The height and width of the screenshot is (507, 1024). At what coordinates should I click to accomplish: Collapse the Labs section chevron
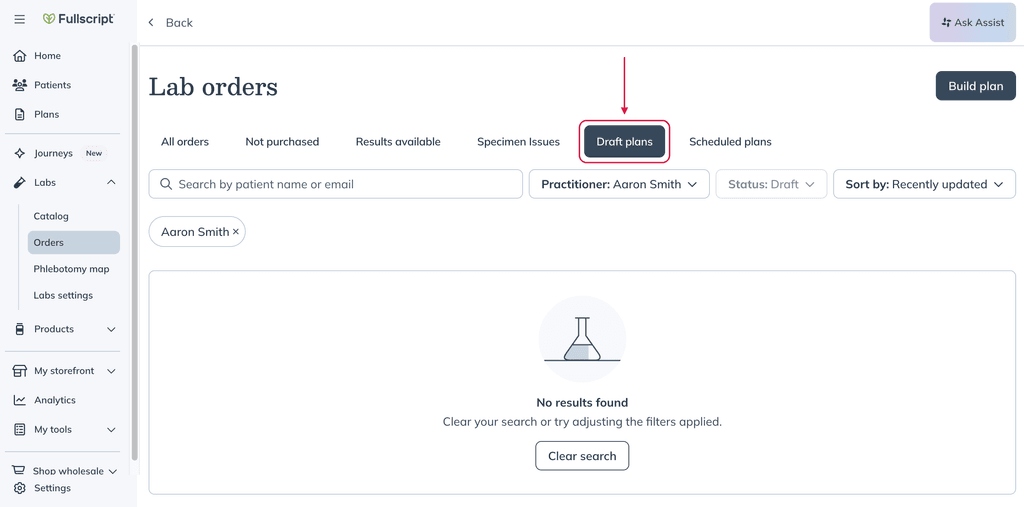(111, 182)
